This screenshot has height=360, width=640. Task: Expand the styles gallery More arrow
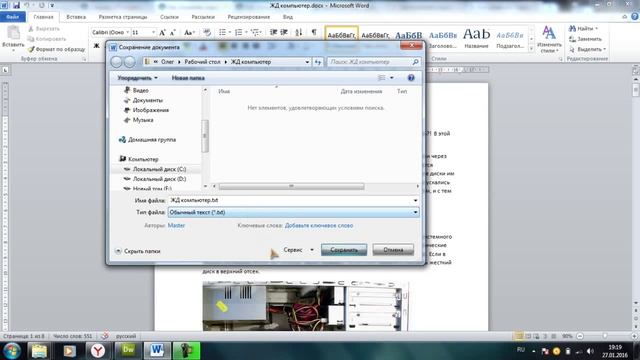coord(531,49)
